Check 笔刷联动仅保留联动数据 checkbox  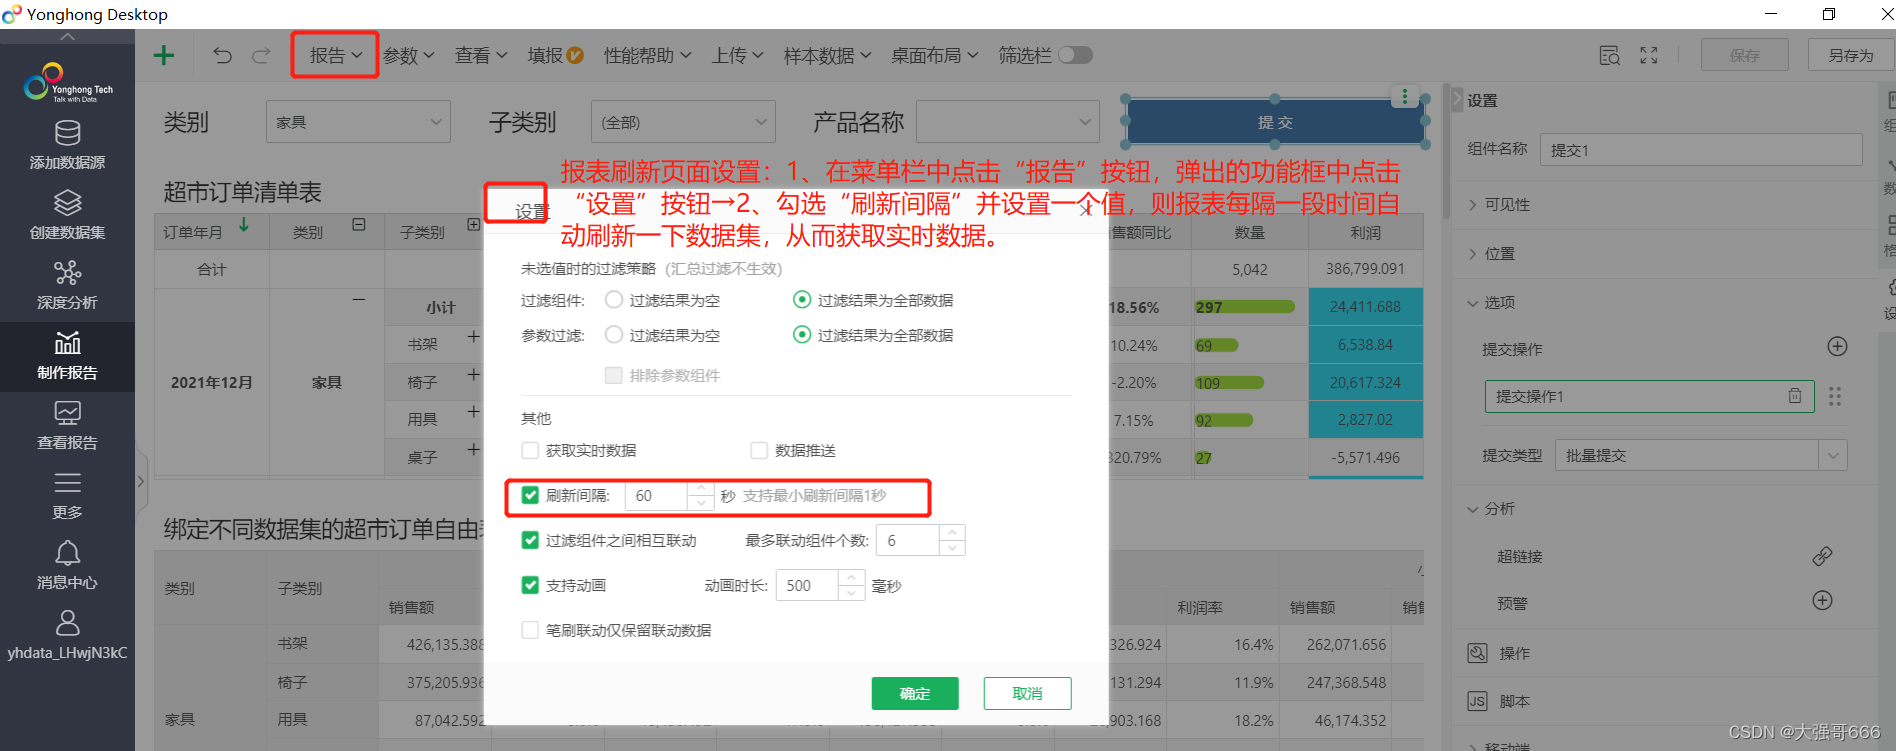pos(530,630)
